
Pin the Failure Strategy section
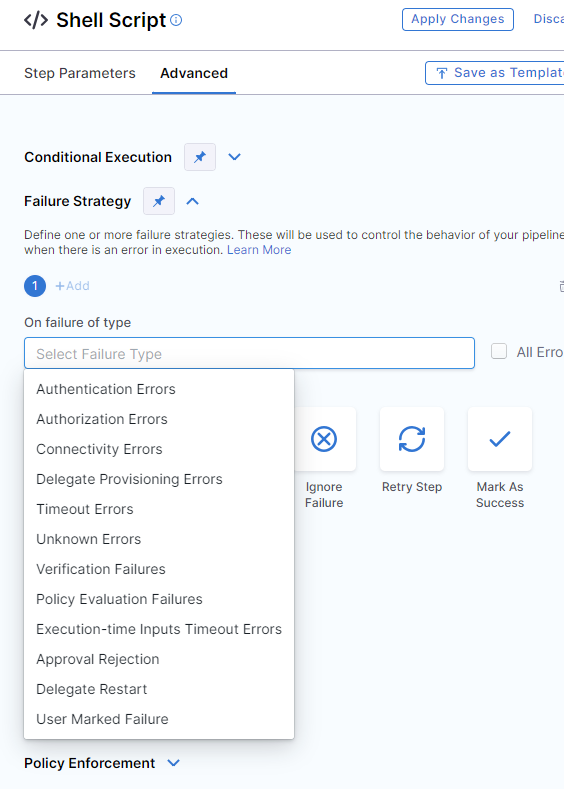pyautogui.click(x=159, y=201)
